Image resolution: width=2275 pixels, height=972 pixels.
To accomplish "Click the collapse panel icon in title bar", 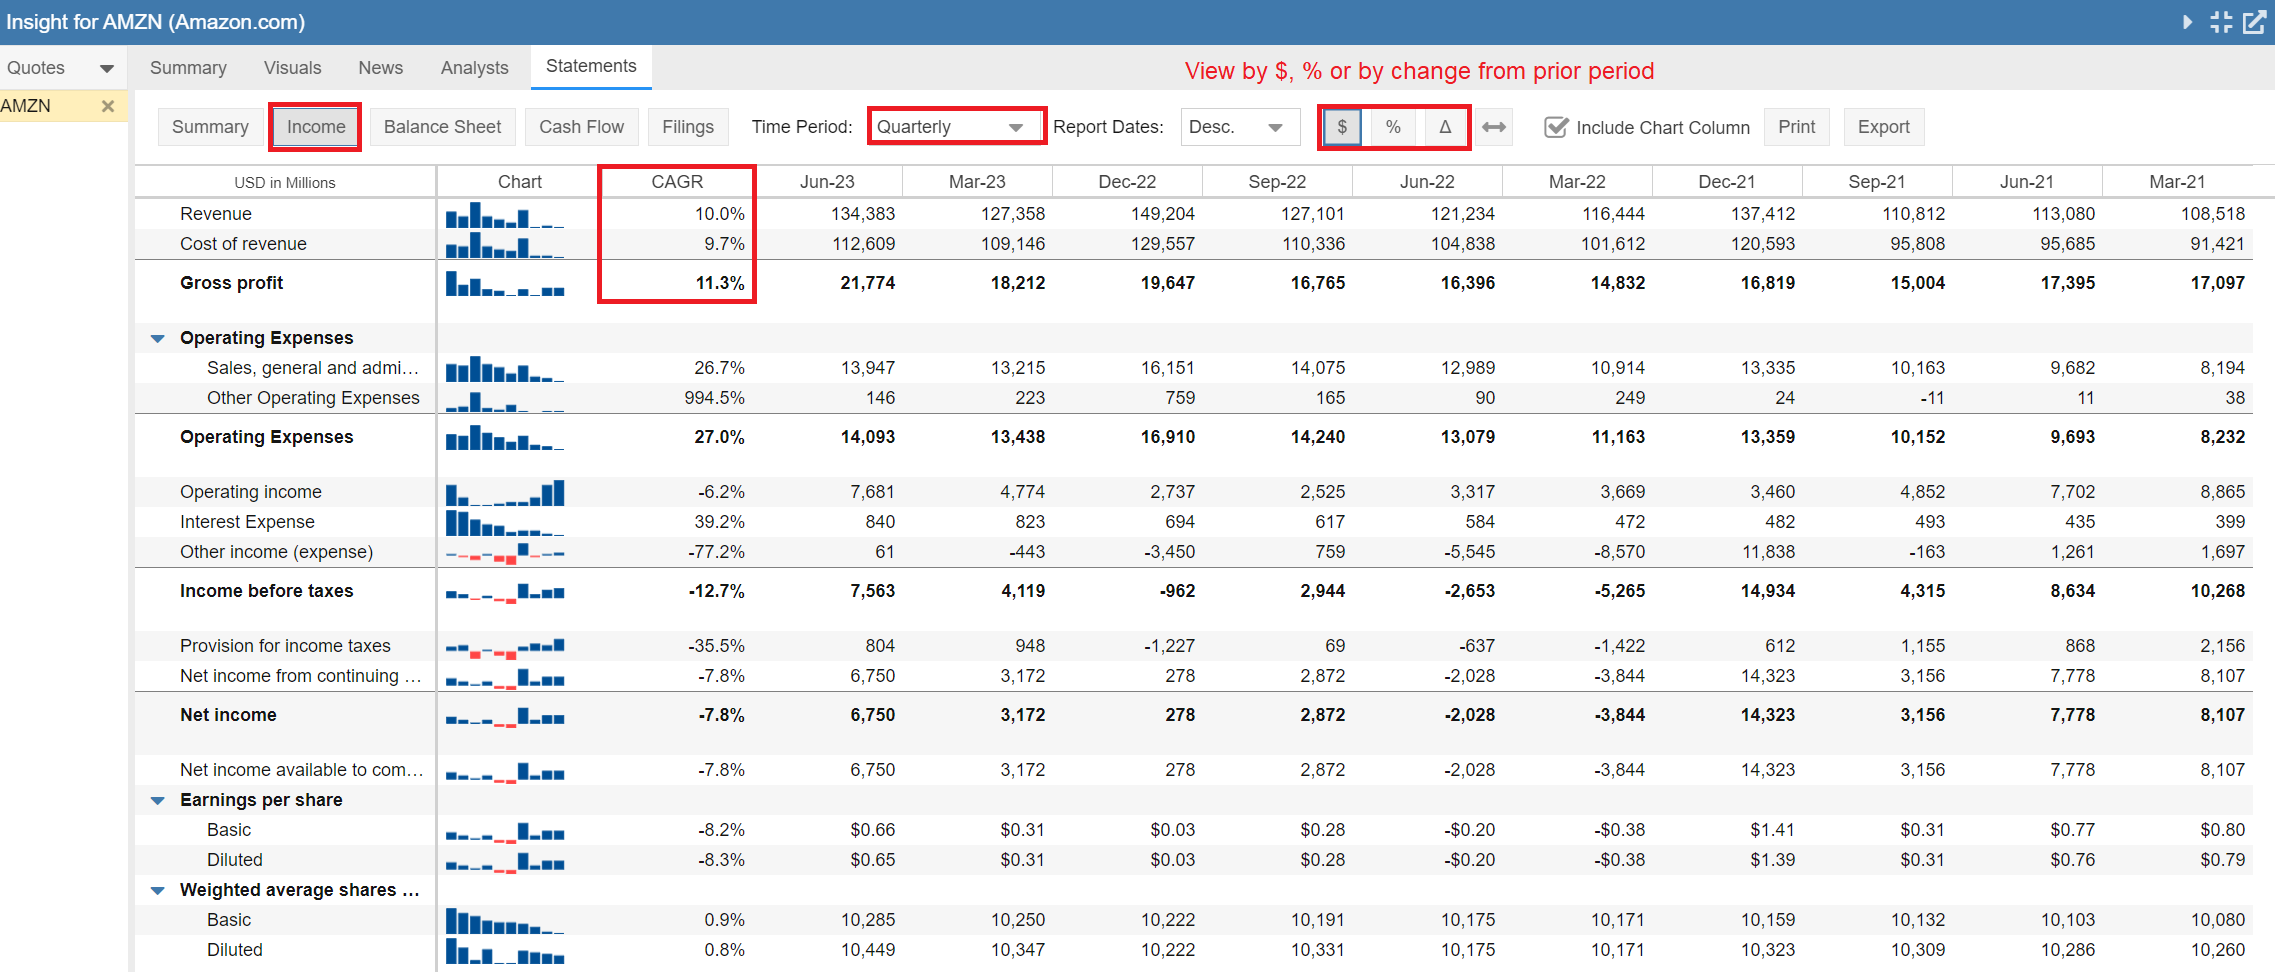I will (x=2221, y=22).
